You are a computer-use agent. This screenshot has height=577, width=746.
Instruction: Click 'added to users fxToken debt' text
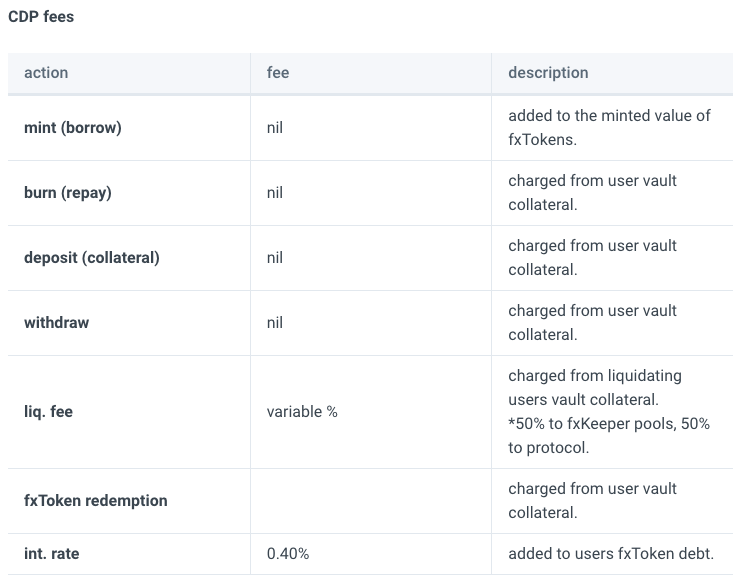[611, 554]
